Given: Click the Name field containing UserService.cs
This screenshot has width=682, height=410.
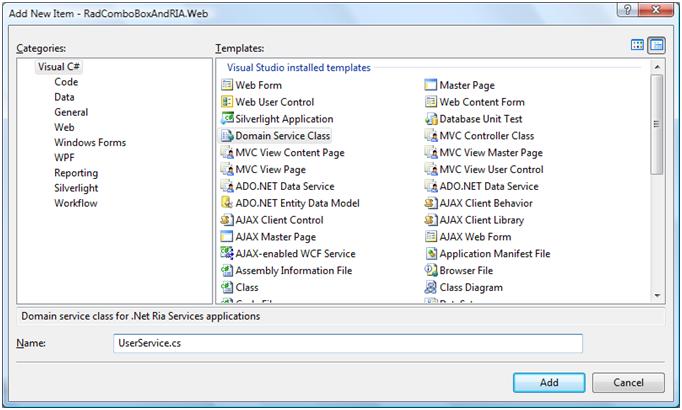Looking at the screenshot, I should coord(348,343).
